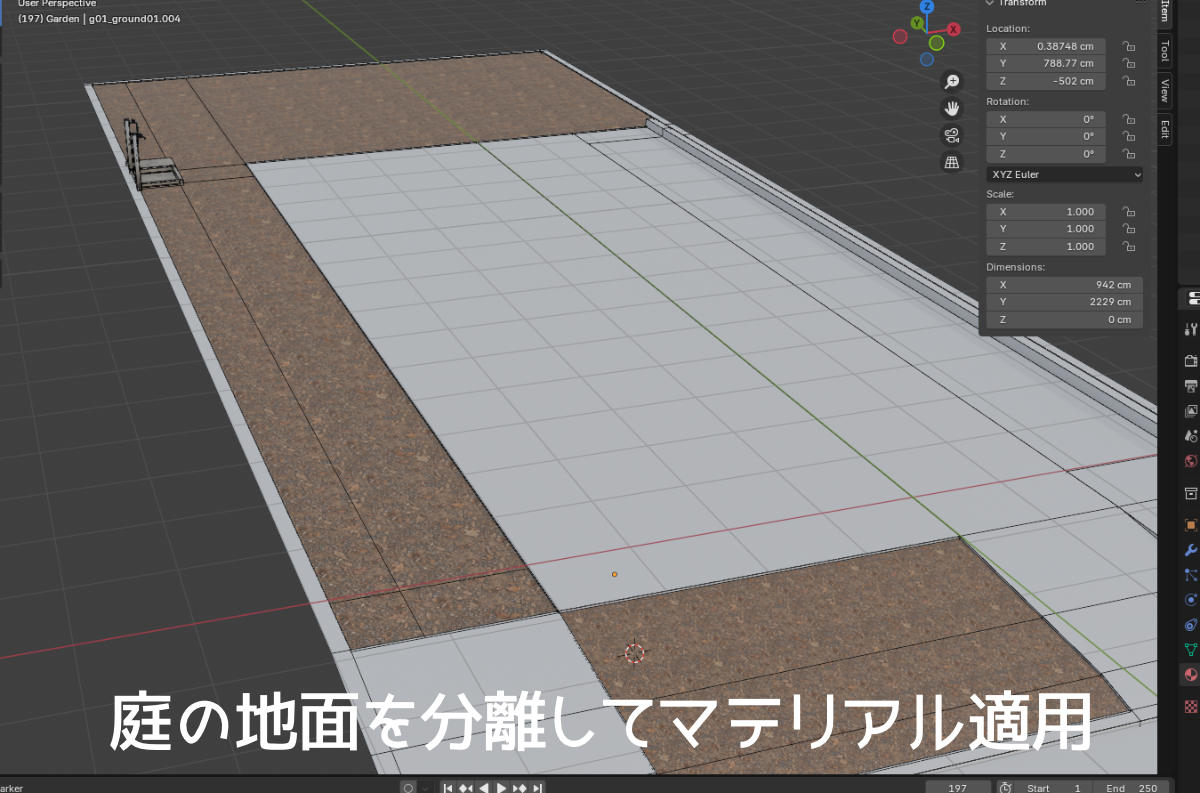This screenshot has width=1200, height=793.
Task: Switch to the Tool sidebar tab
Action: [1164, 51]
